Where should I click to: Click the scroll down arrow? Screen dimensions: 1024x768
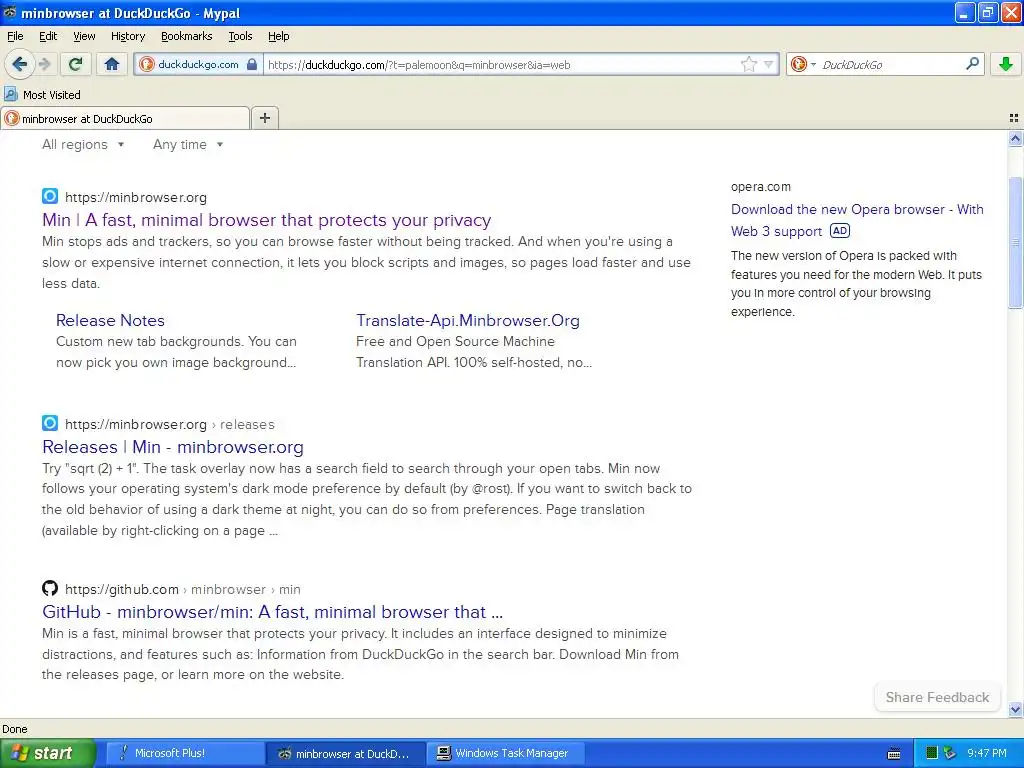coord(1015,709)
